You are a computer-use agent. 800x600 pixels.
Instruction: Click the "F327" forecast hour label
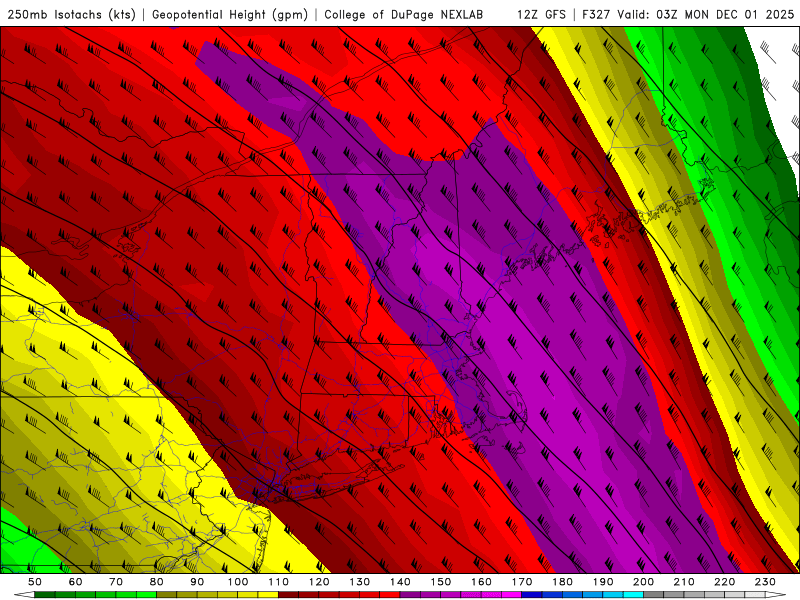coord(596,14)
